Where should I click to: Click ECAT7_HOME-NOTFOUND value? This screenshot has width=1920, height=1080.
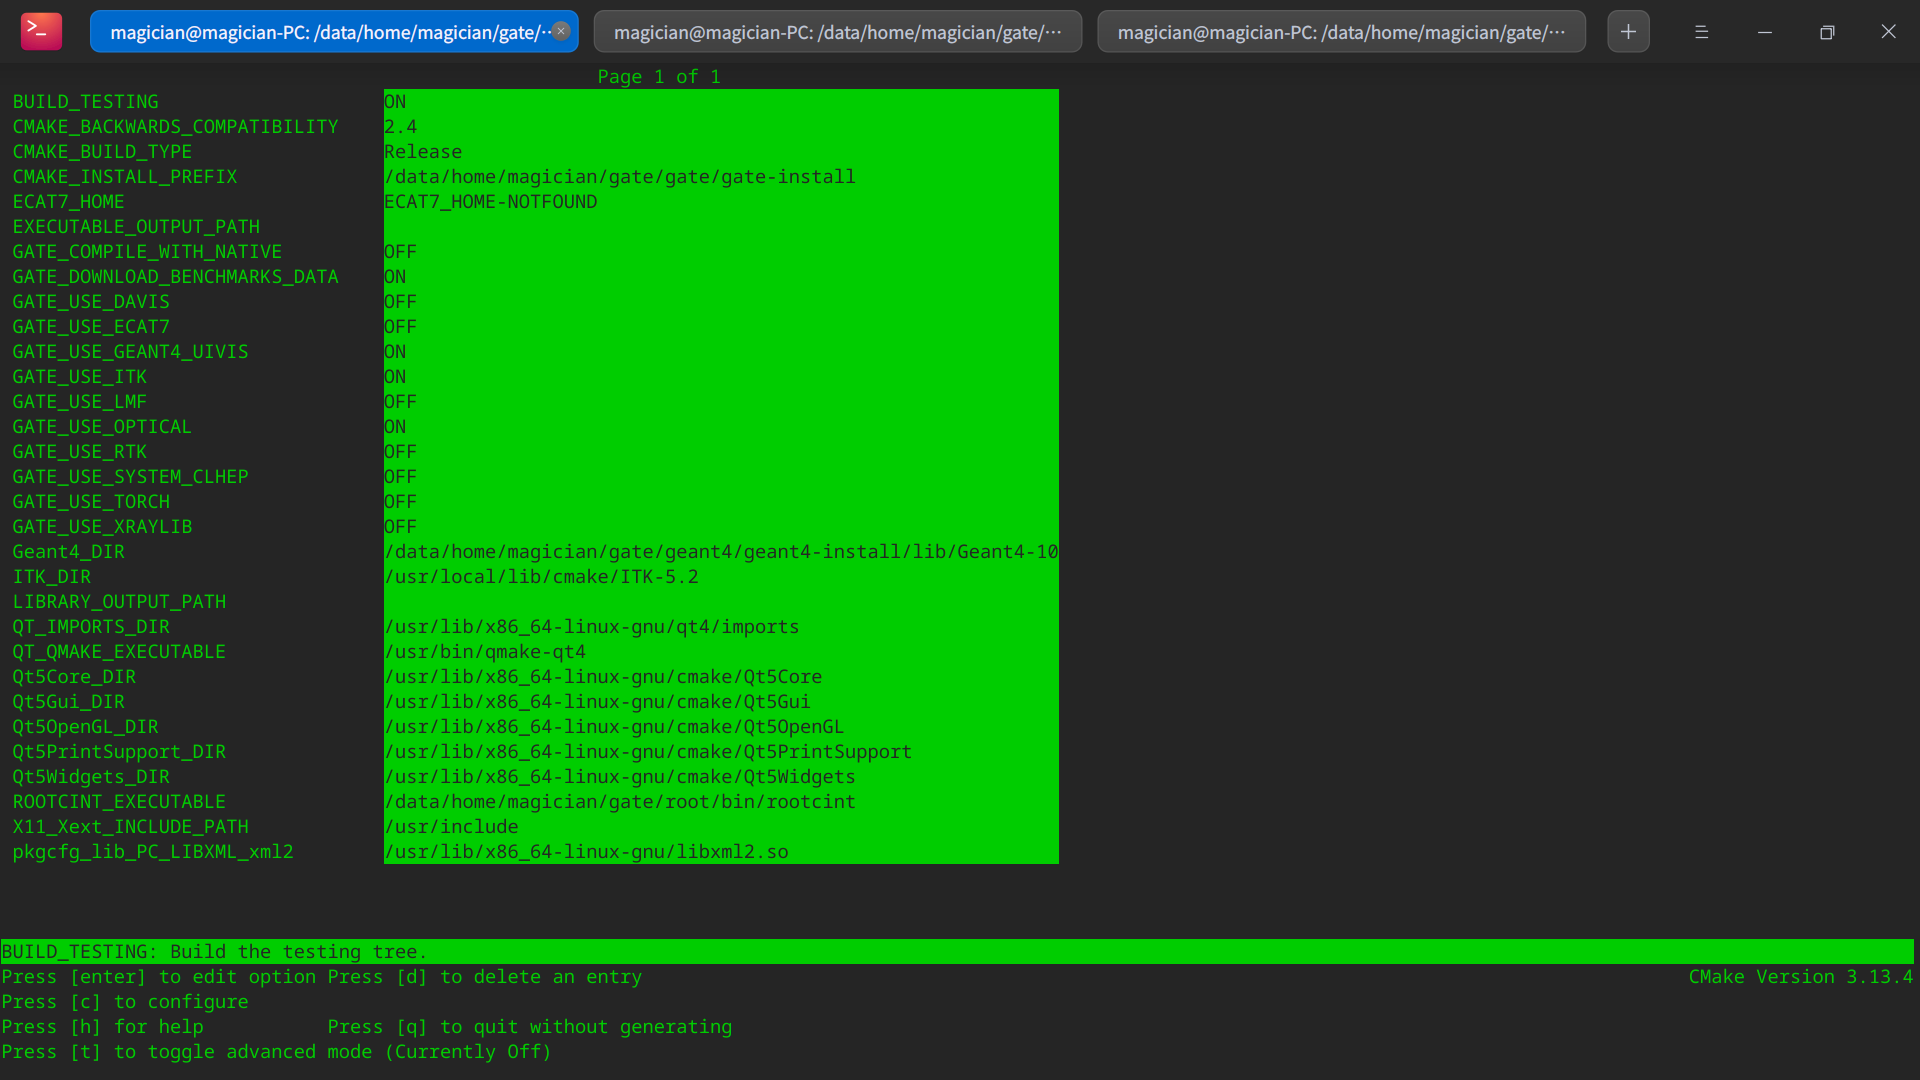(491, 202)
